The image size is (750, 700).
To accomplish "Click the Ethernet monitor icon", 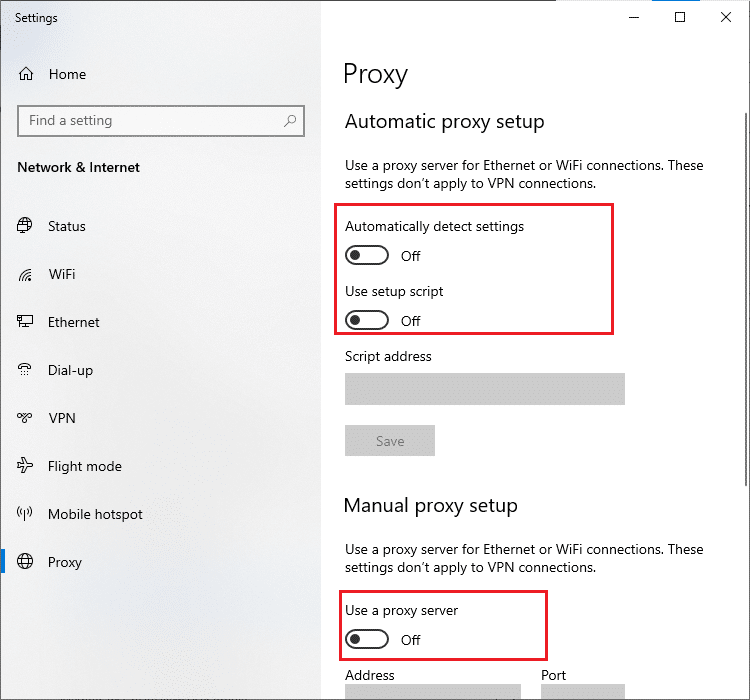I will point(26,322).
